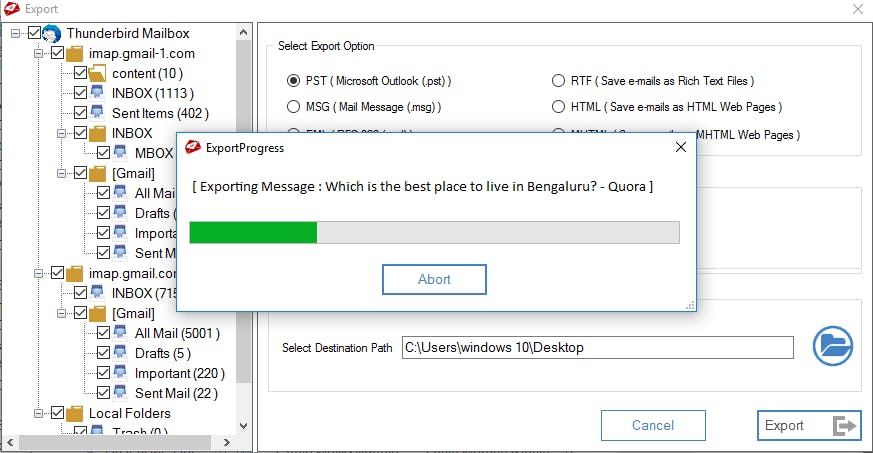
Task: Uncheck the Sent Mail (22) checkbox
Action: tap(103, 393)
